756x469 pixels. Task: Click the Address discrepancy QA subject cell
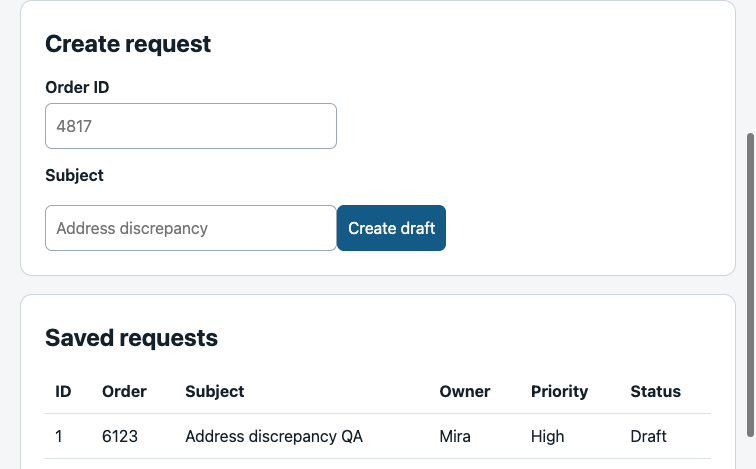[x=274, y=436]
